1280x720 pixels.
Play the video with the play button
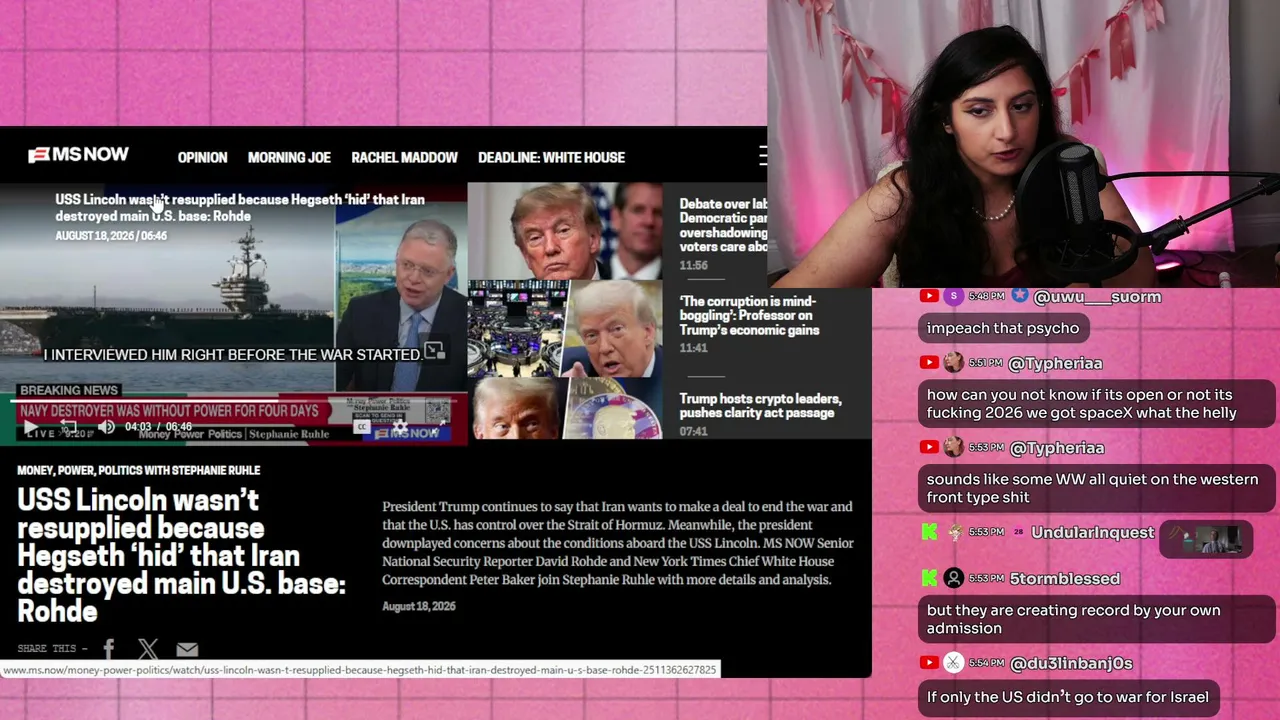point(31,427)
